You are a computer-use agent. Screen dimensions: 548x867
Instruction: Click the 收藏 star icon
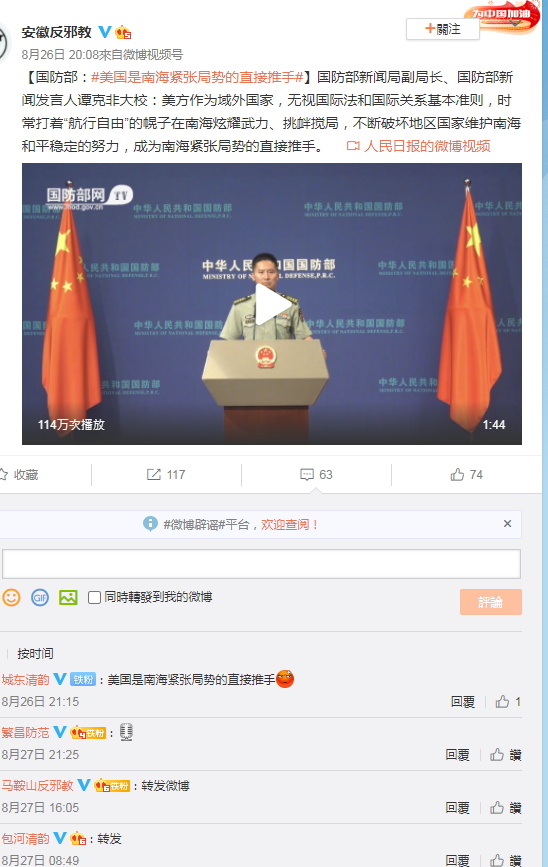(4, 474)
